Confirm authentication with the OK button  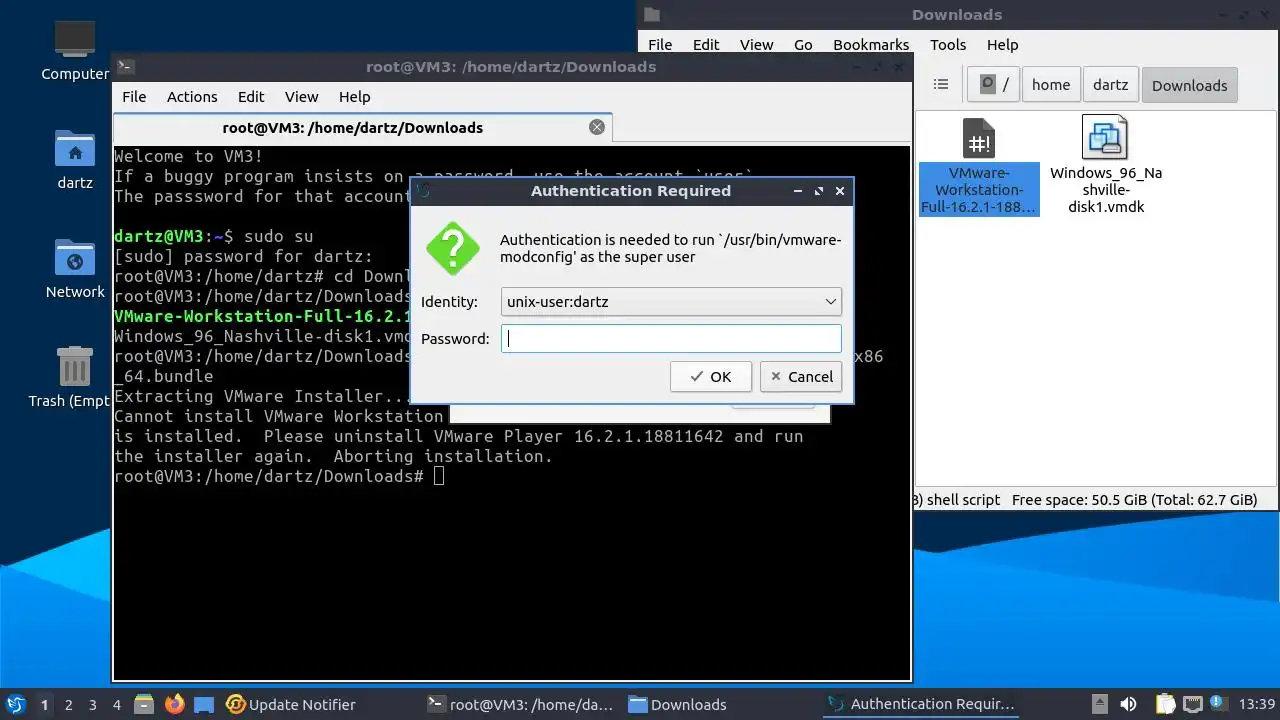711,377
